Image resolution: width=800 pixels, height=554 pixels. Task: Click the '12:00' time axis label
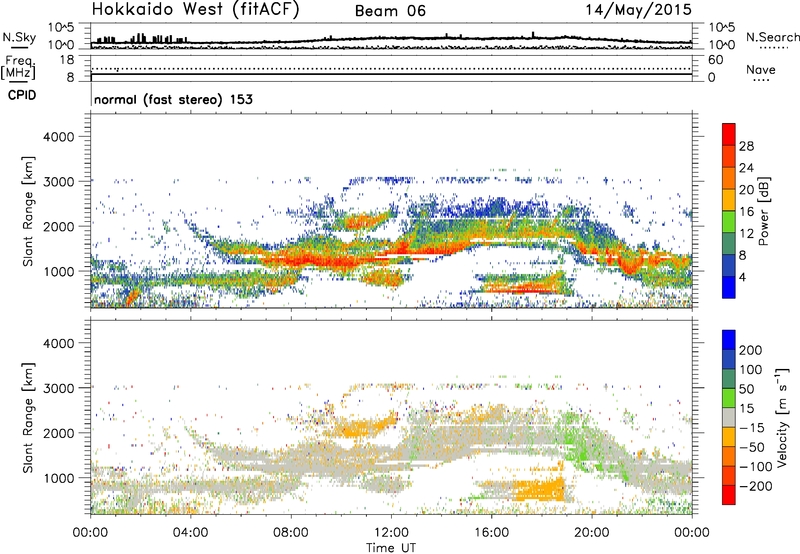(x=391, y=533)
